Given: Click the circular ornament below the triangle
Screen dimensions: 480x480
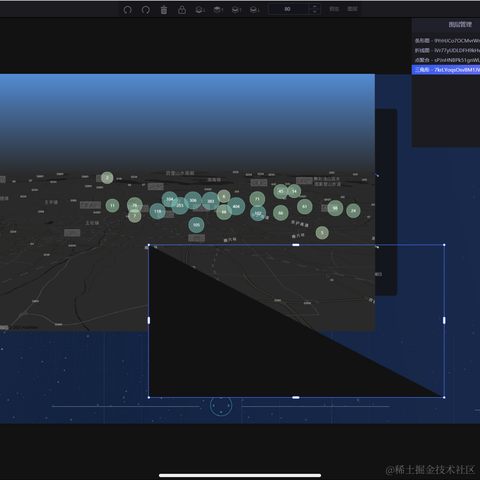Looking at the screenshot, I should [x=221, y=406].
